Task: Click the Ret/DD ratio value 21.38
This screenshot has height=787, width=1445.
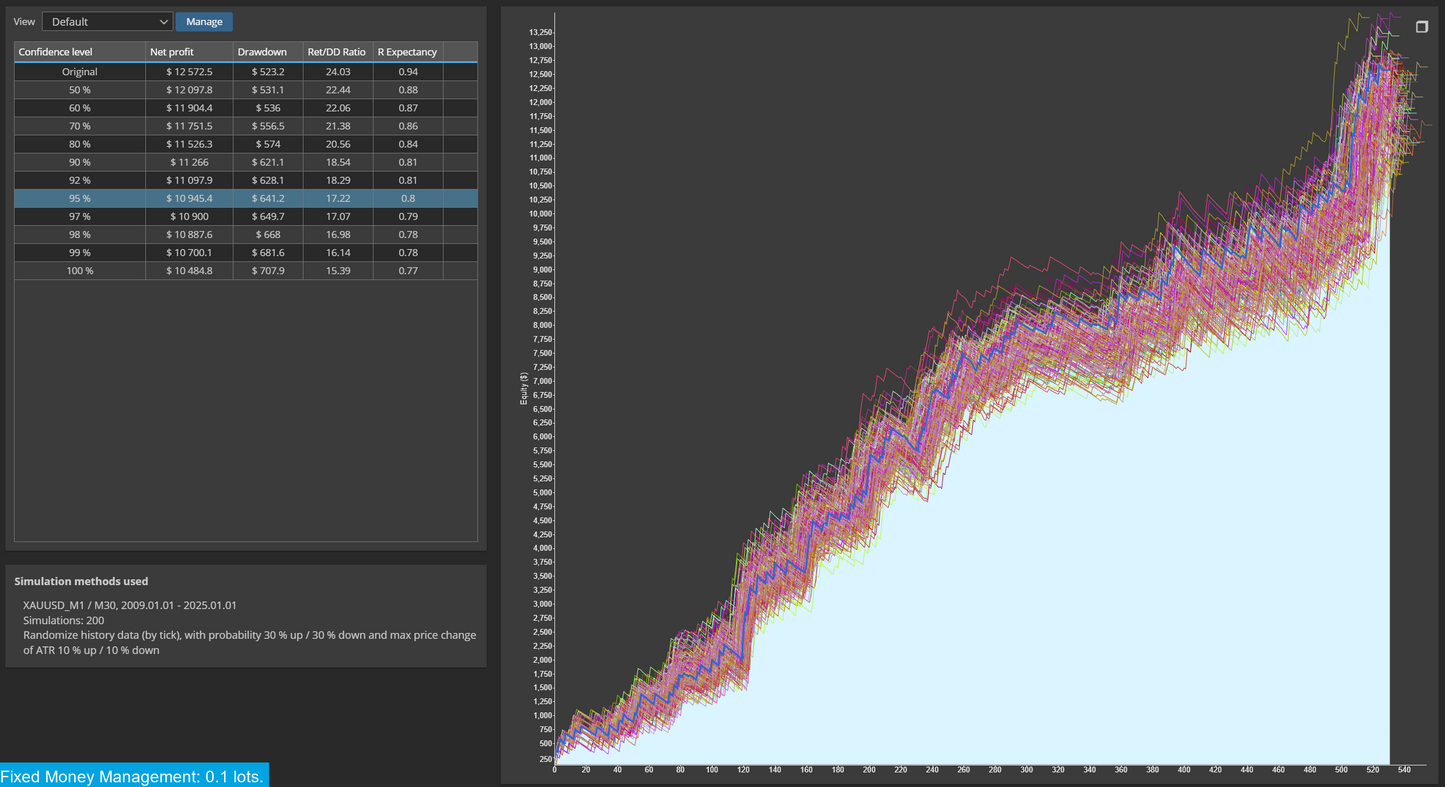Action: click(x=338, y=126)
